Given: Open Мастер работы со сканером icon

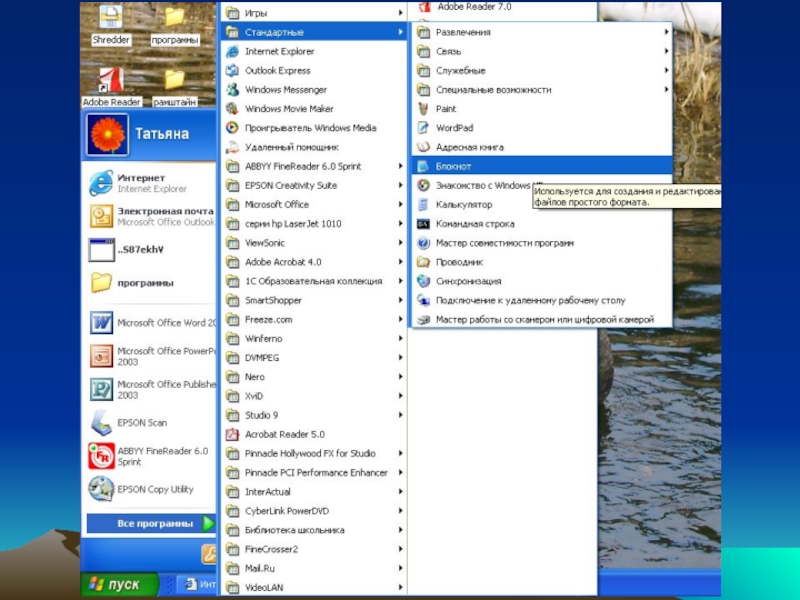Looking at the screenshot, I should click(x=423, y=319).
